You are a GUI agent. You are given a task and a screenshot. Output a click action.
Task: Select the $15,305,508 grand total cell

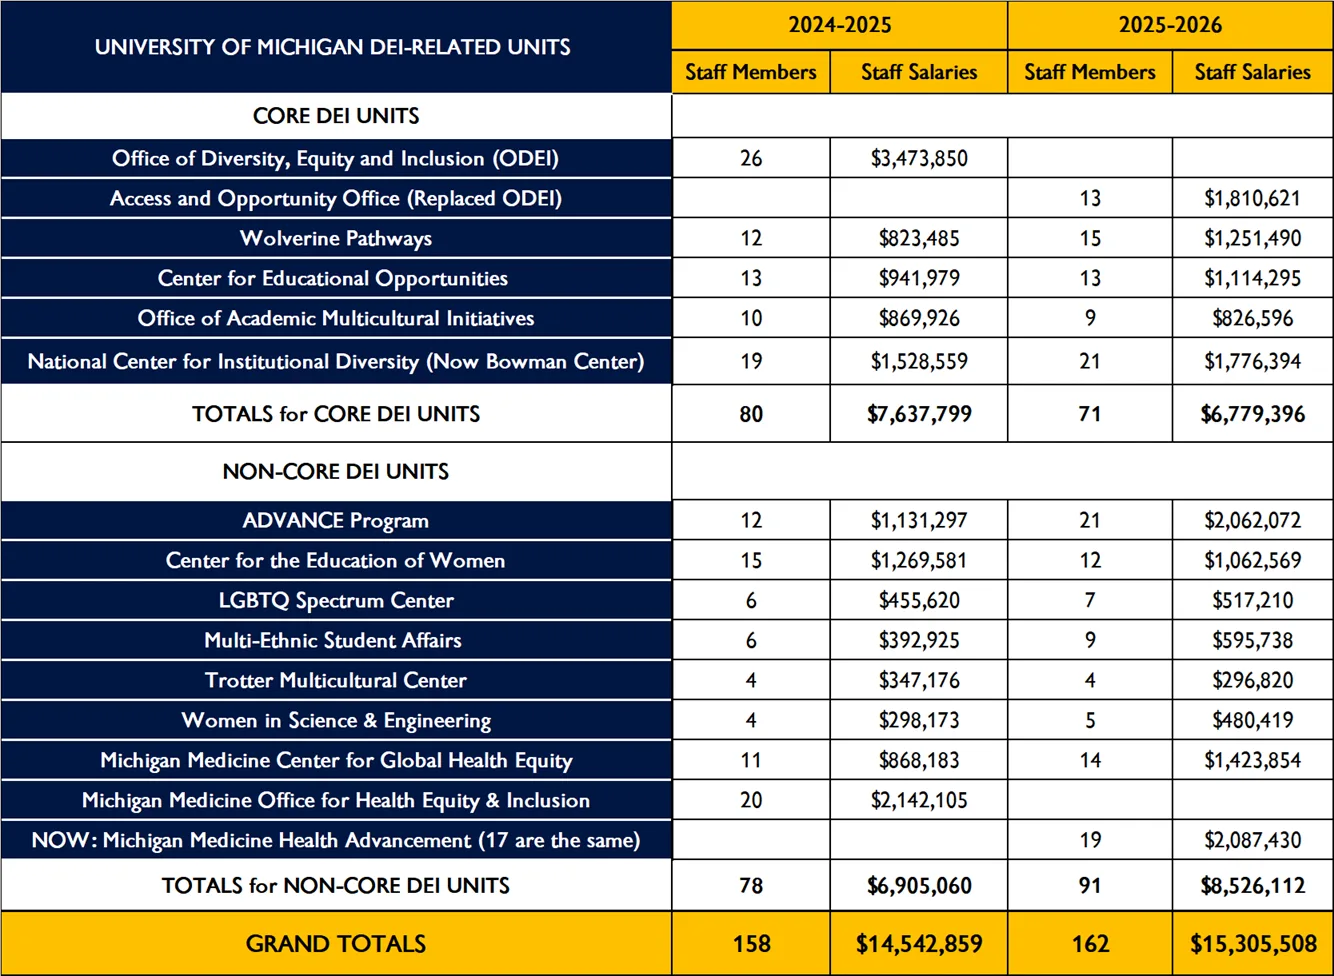point(1252,943)
